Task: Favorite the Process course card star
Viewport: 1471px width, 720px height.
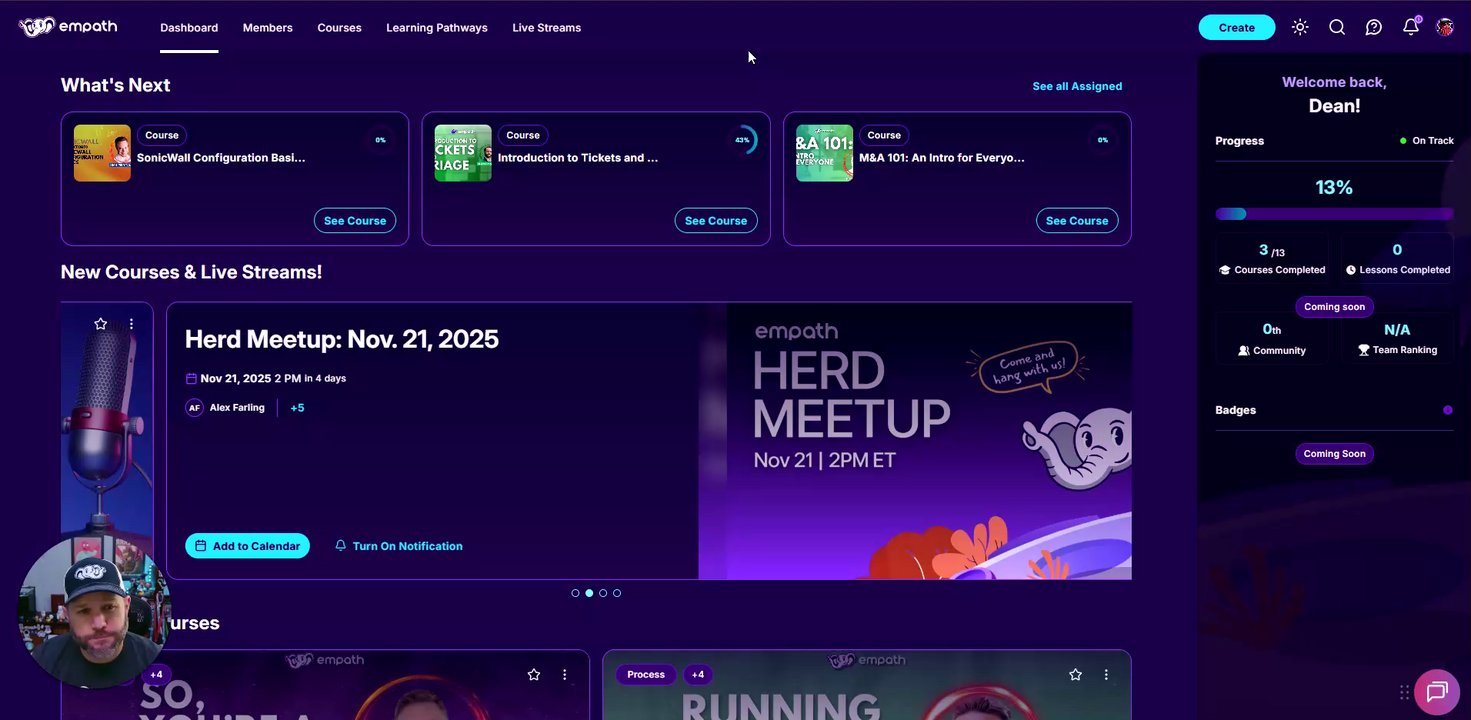Action: click(1075, 675)
